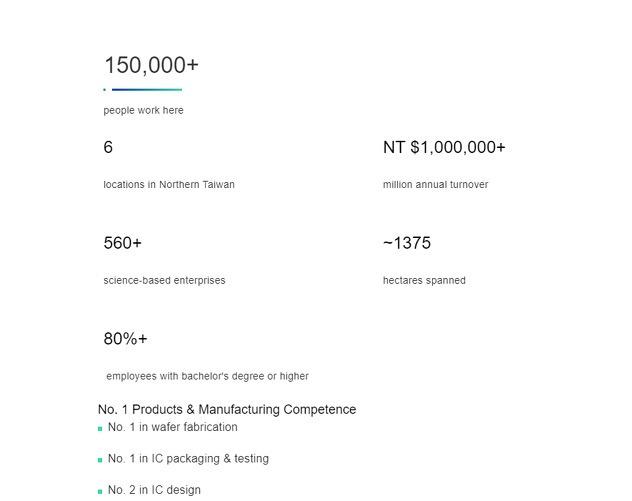Select the "150,000+" headline figure
This screenshot has height=501, width=632.
coord(151,65)
